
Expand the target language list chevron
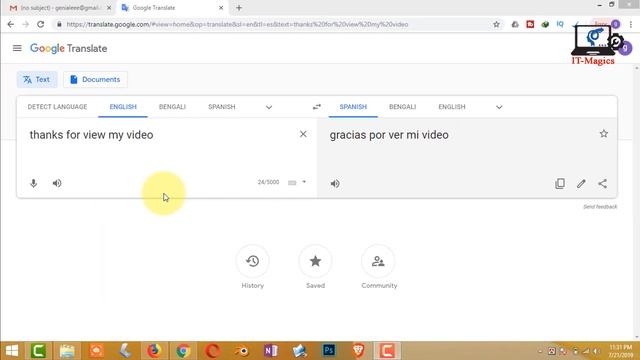499,107
